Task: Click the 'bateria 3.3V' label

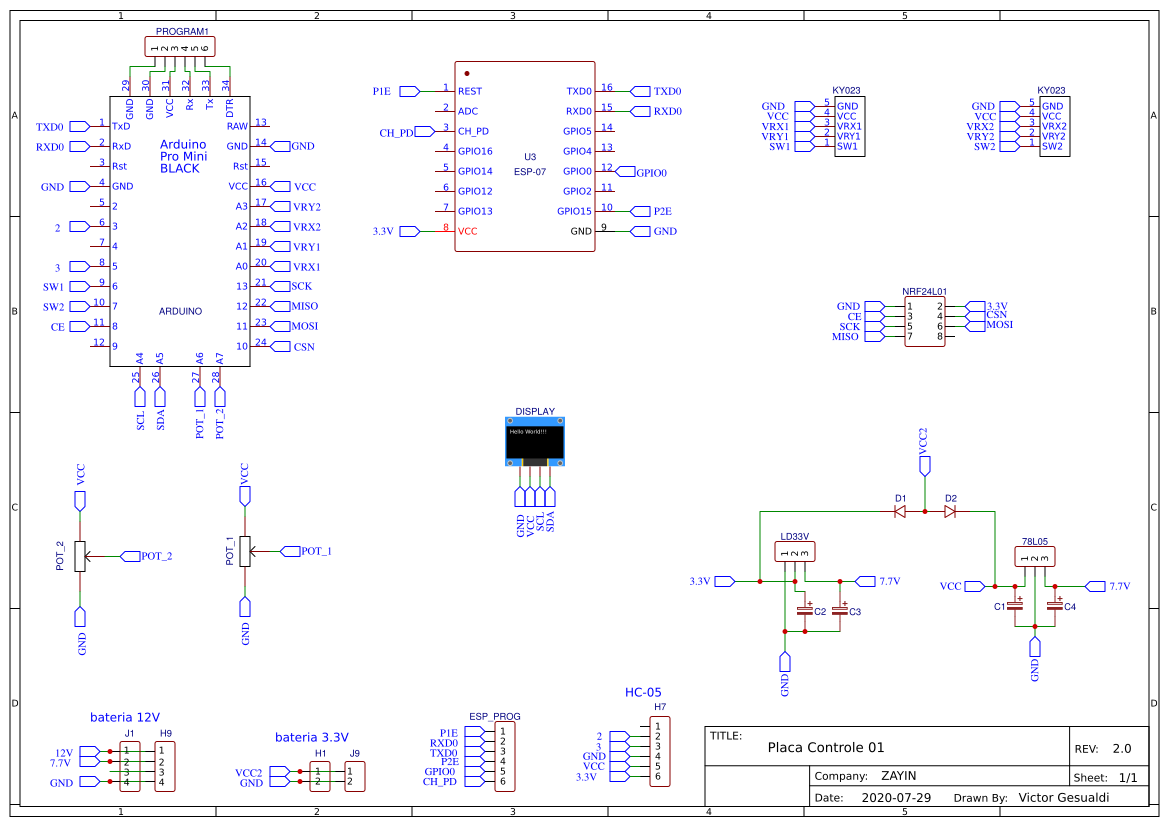Action: [312, 738]
